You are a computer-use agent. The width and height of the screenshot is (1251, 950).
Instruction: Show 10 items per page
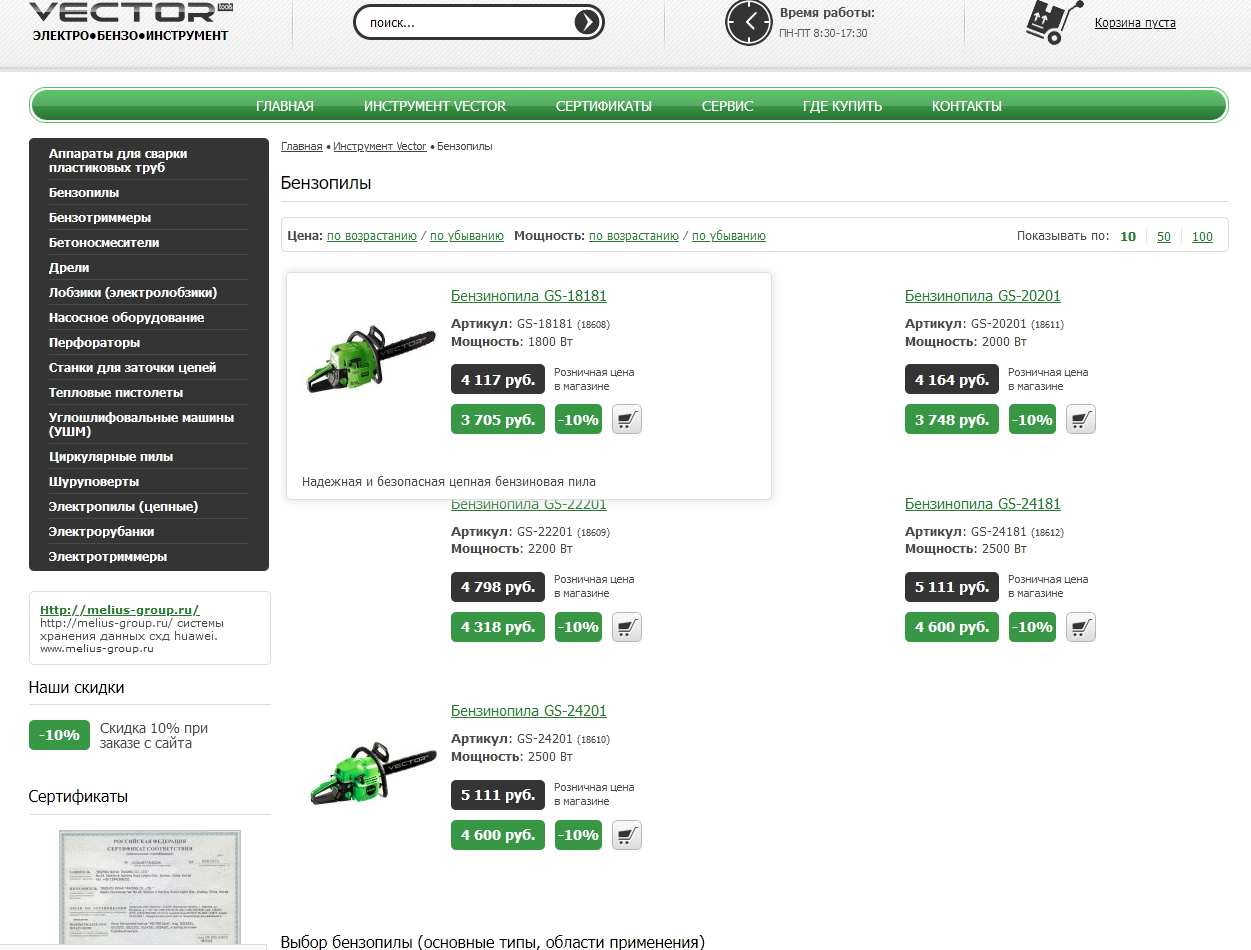coord(1128,237)
